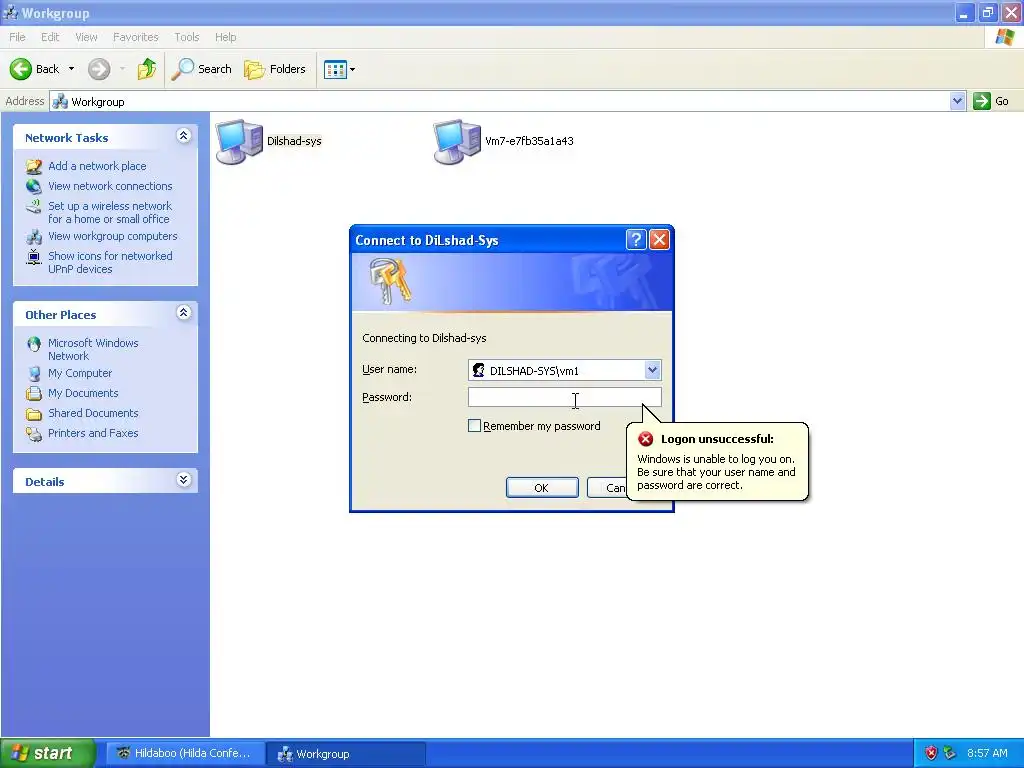The image size is (1024, 768).
Task: Open the Back history dropdown arrow
Action: pos(71,69)
